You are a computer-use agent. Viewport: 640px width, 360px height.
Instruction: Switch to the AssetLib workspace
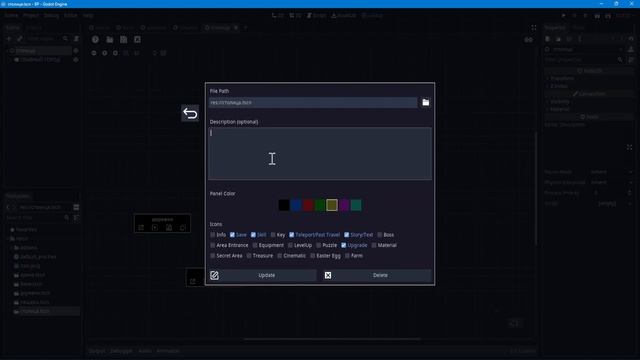[x=344, y=16]
